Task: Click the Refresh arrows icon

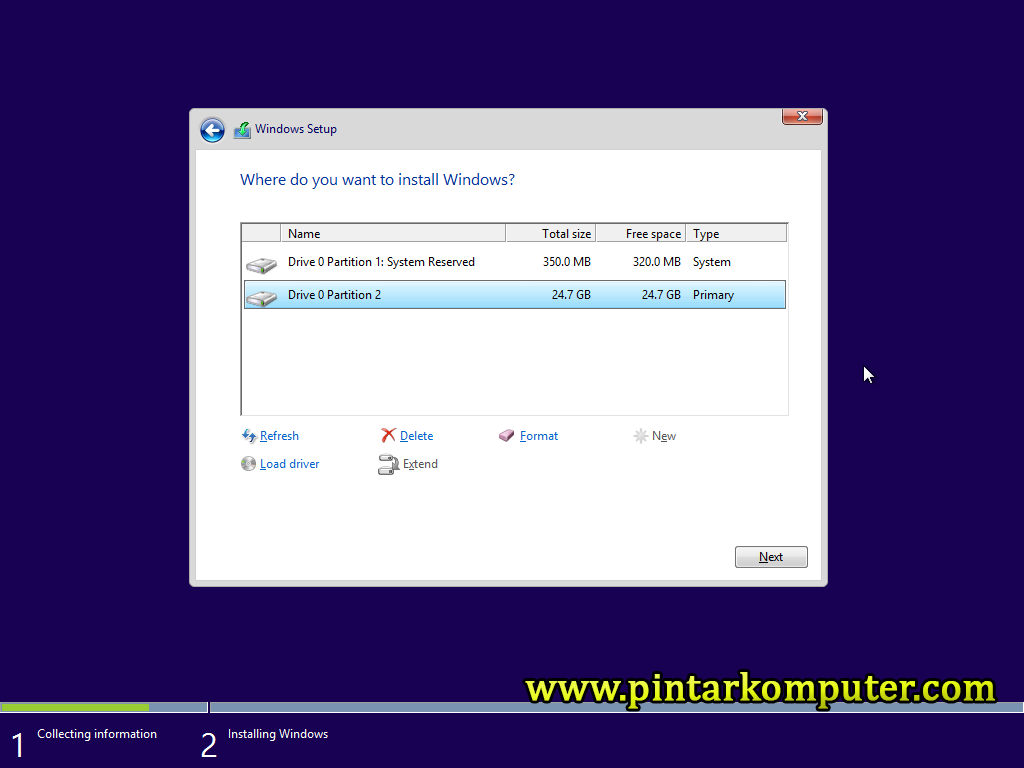Action: pyautogui.click(x=249, y=436)
